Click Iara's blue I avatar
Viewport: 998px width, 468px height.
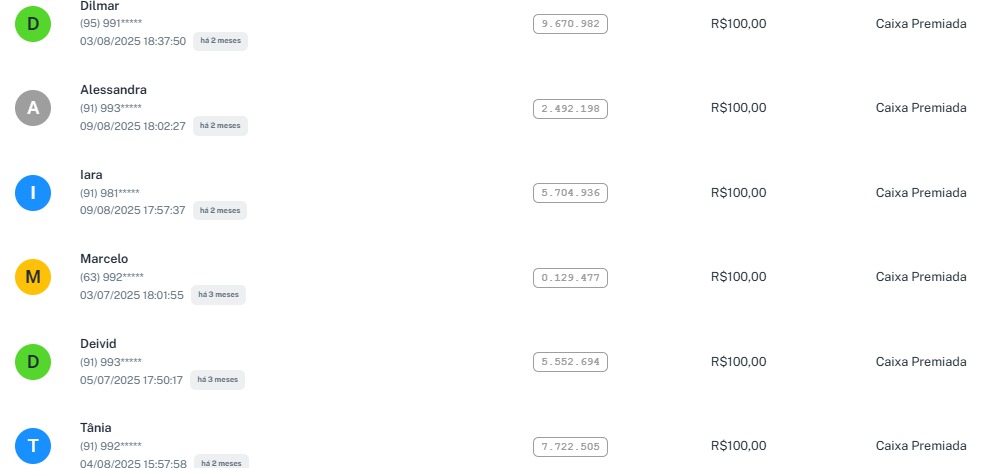pyautogui.click(x=33, y=192)
